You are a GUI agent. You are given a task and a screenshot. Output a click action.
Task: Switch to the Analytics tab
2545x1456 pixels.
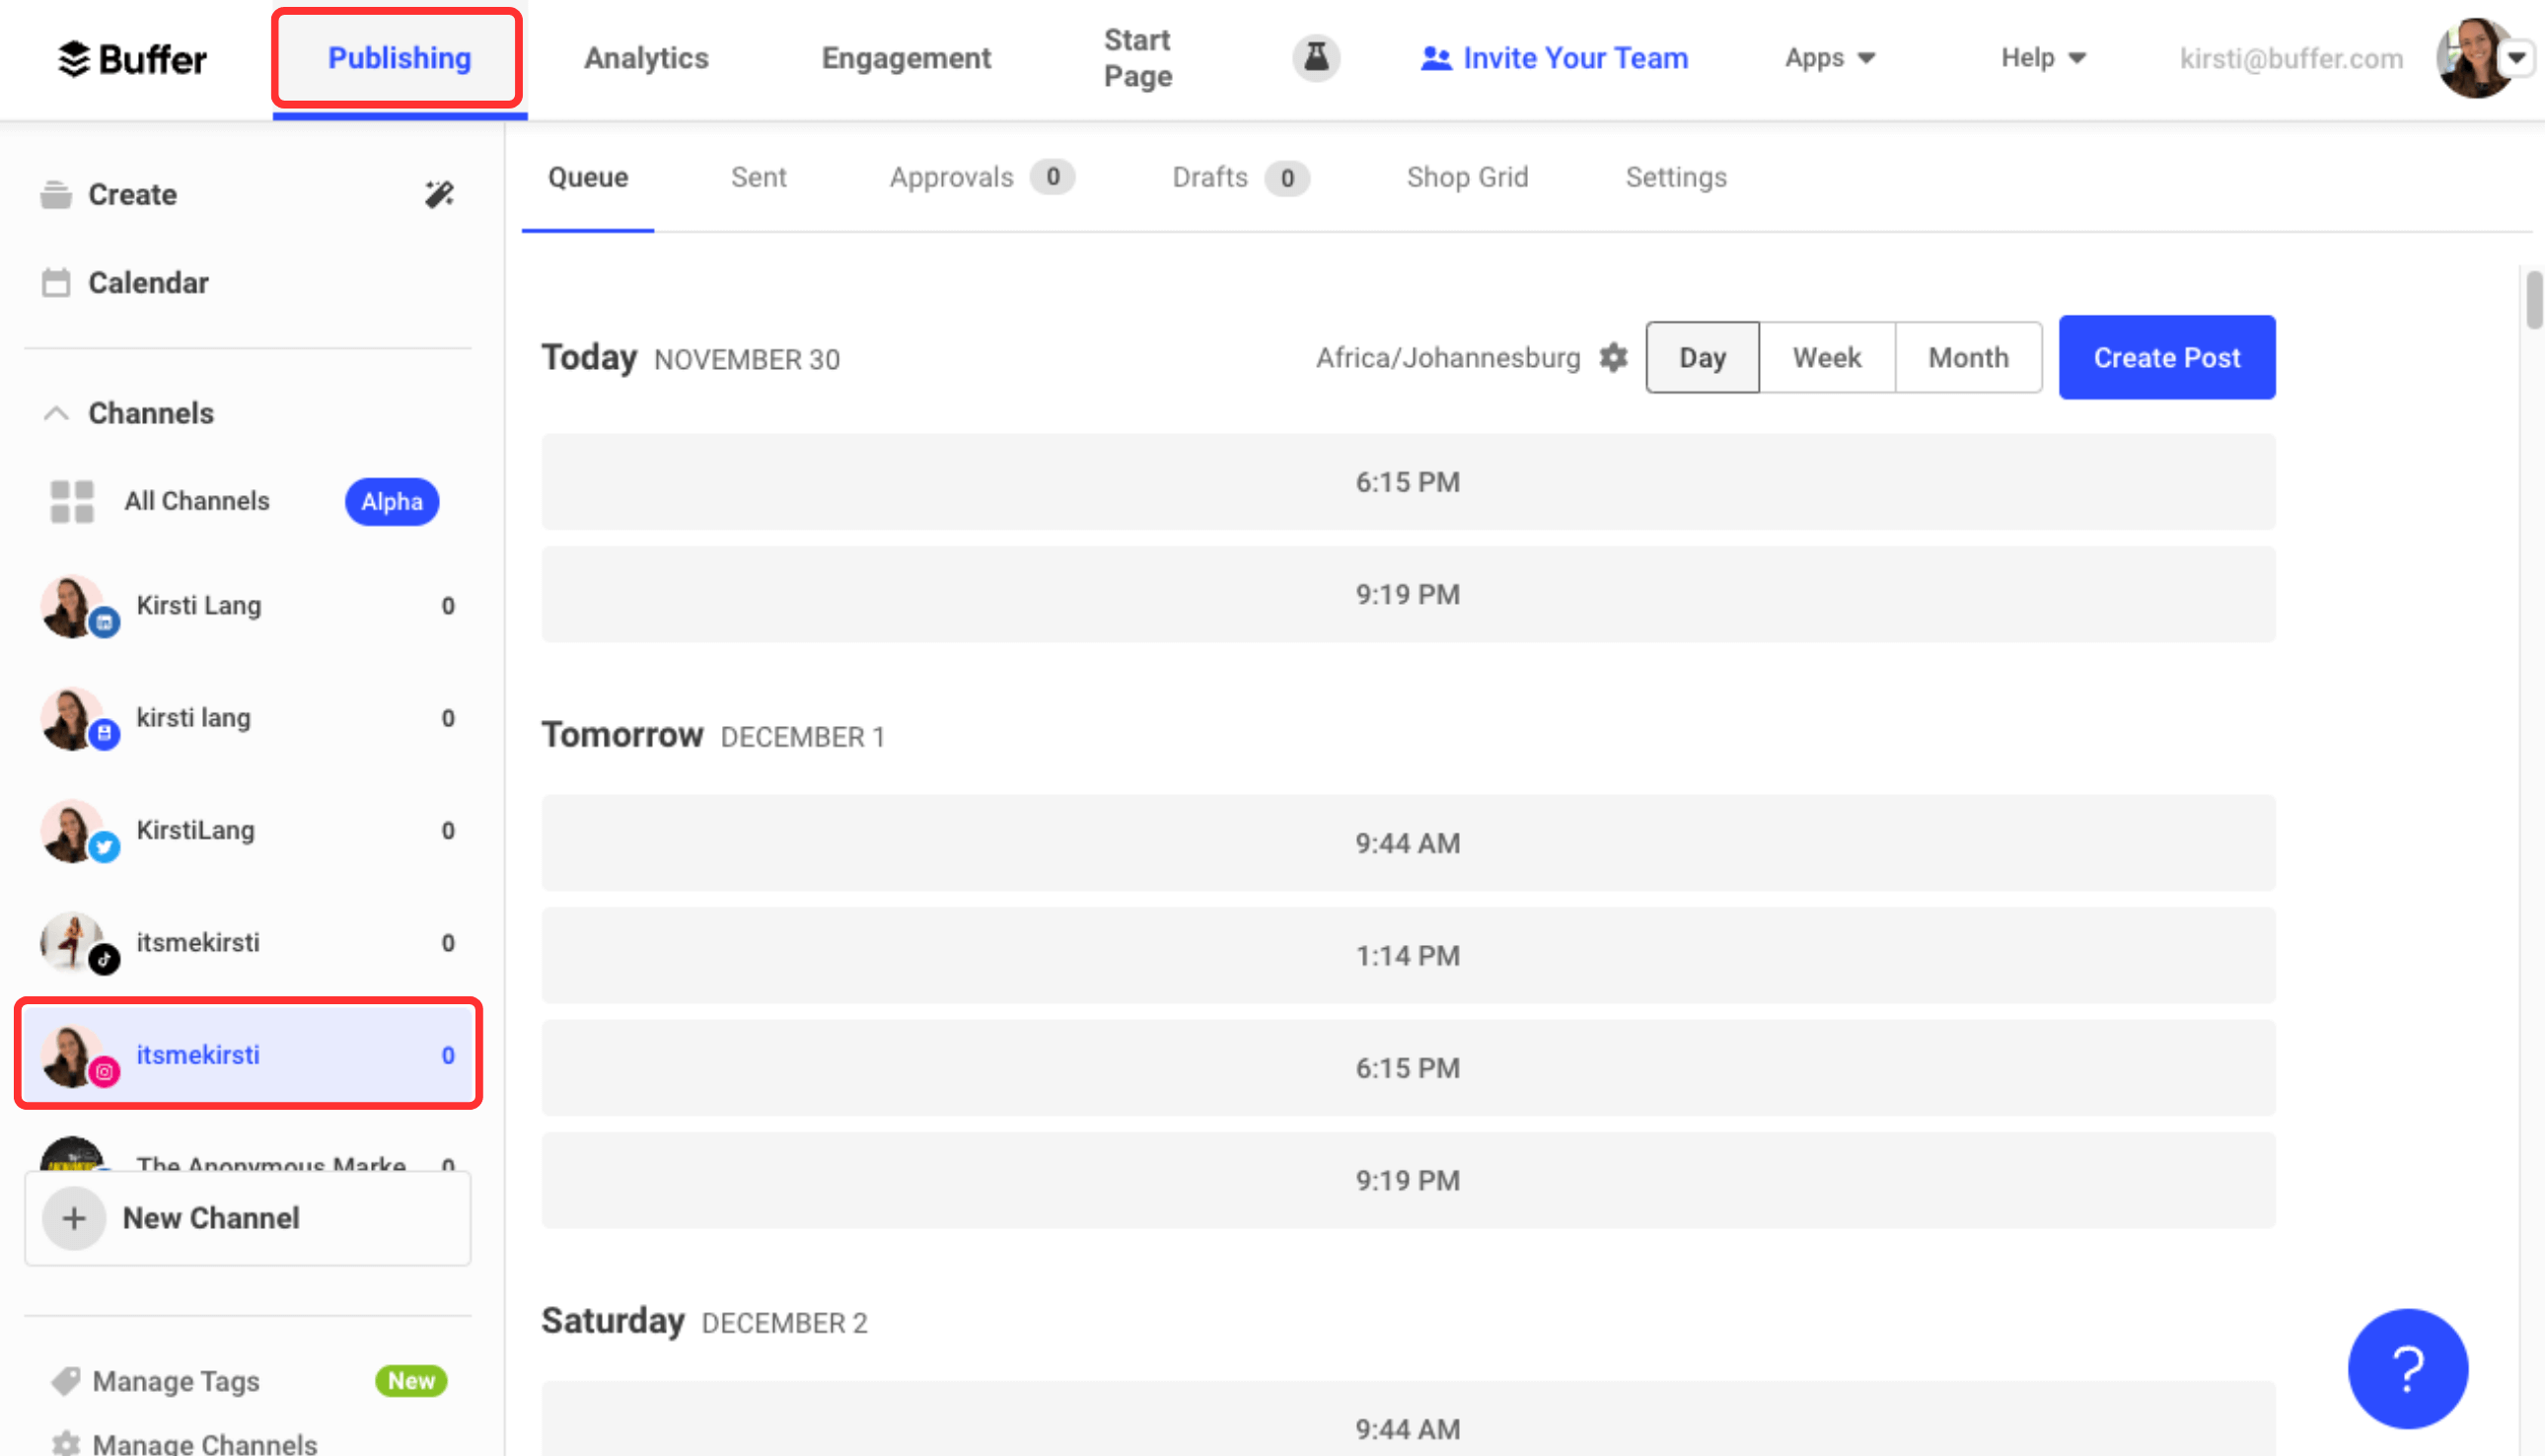pyautogui.click(x=647, y=57)
